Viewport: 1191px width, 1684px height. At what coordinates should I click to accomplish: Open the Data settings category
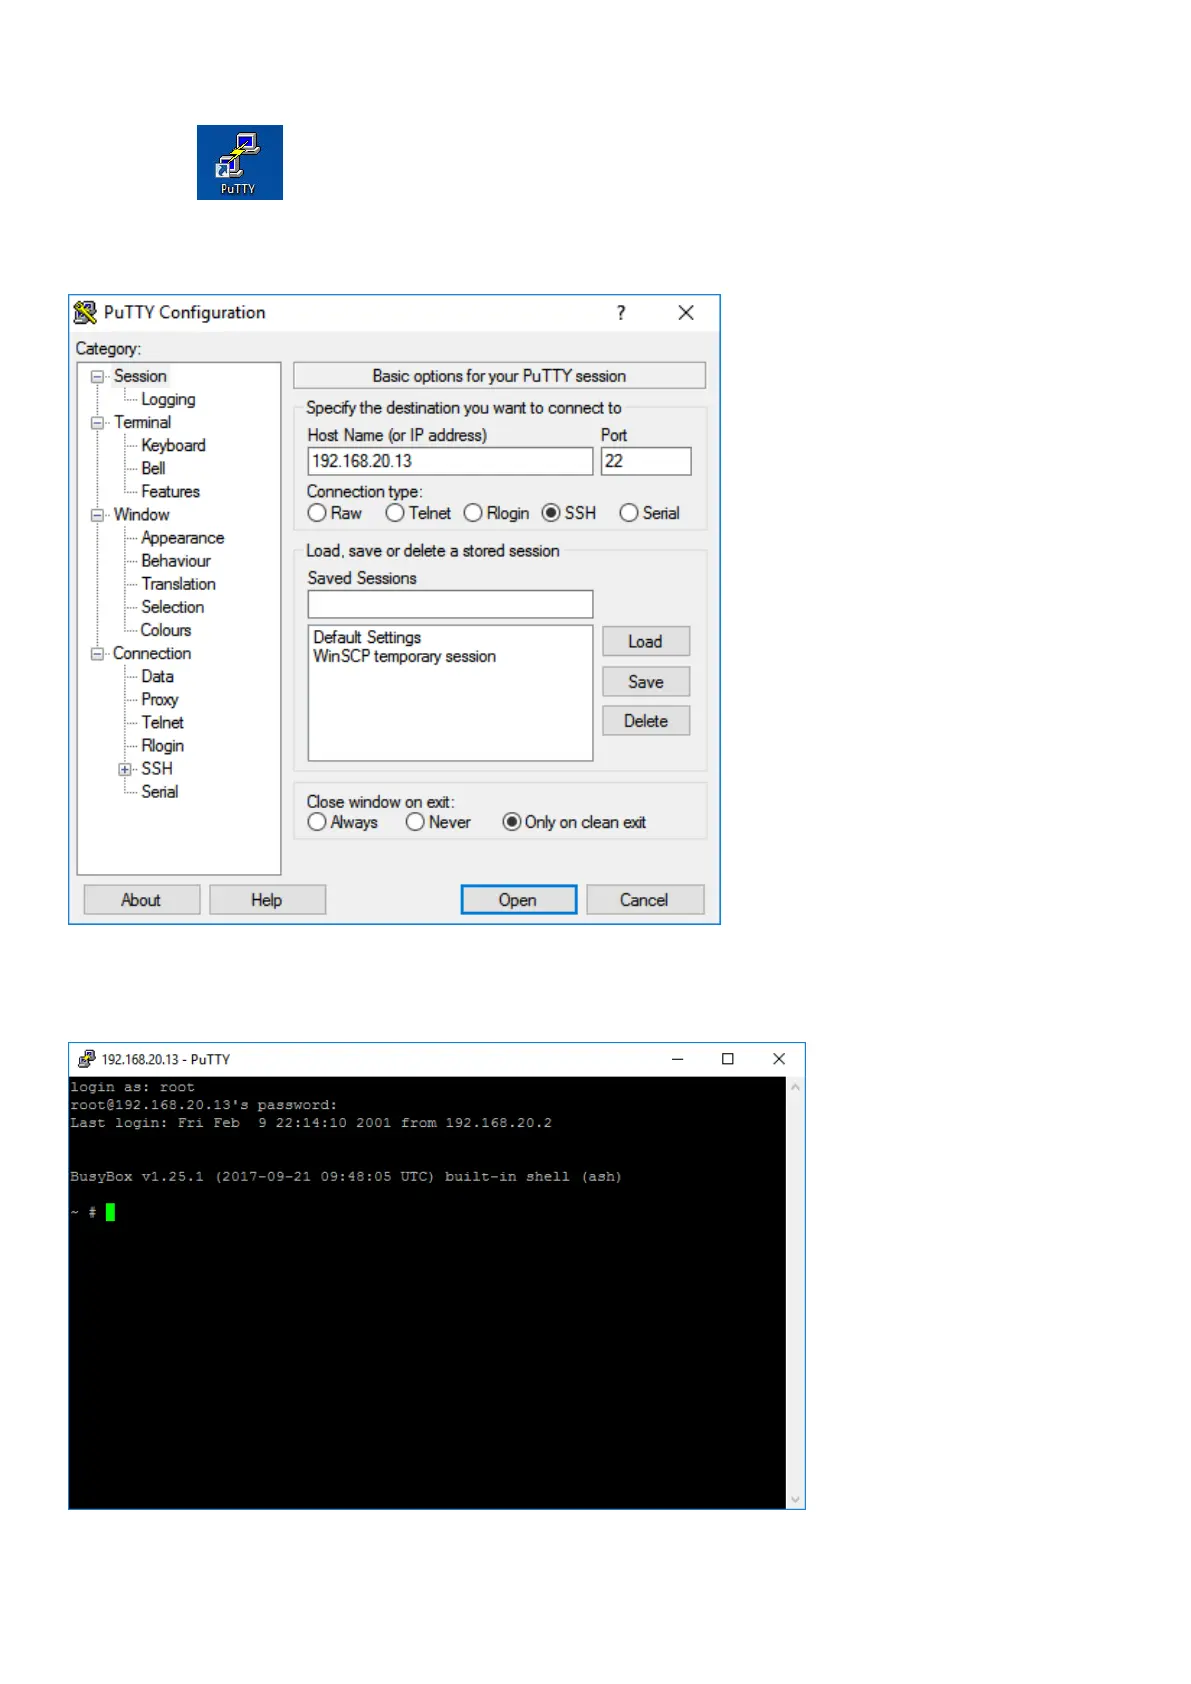157,676
